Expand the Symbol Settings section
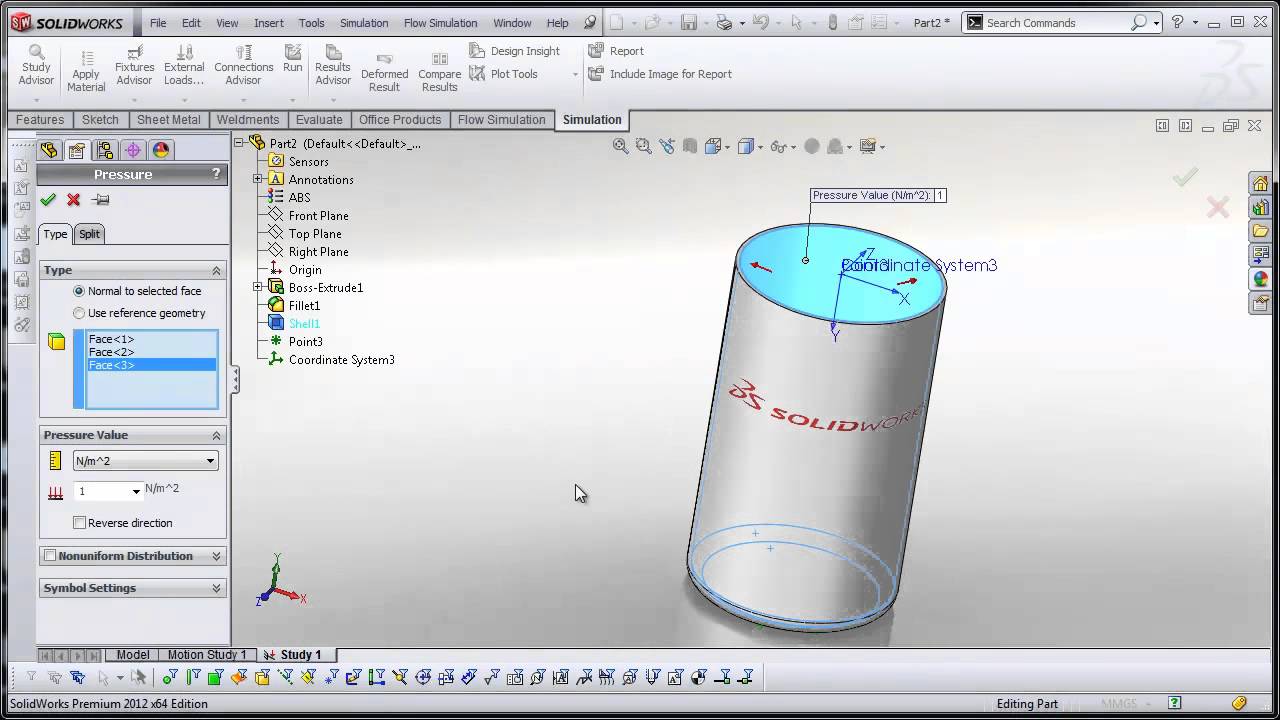 [216, 588]
